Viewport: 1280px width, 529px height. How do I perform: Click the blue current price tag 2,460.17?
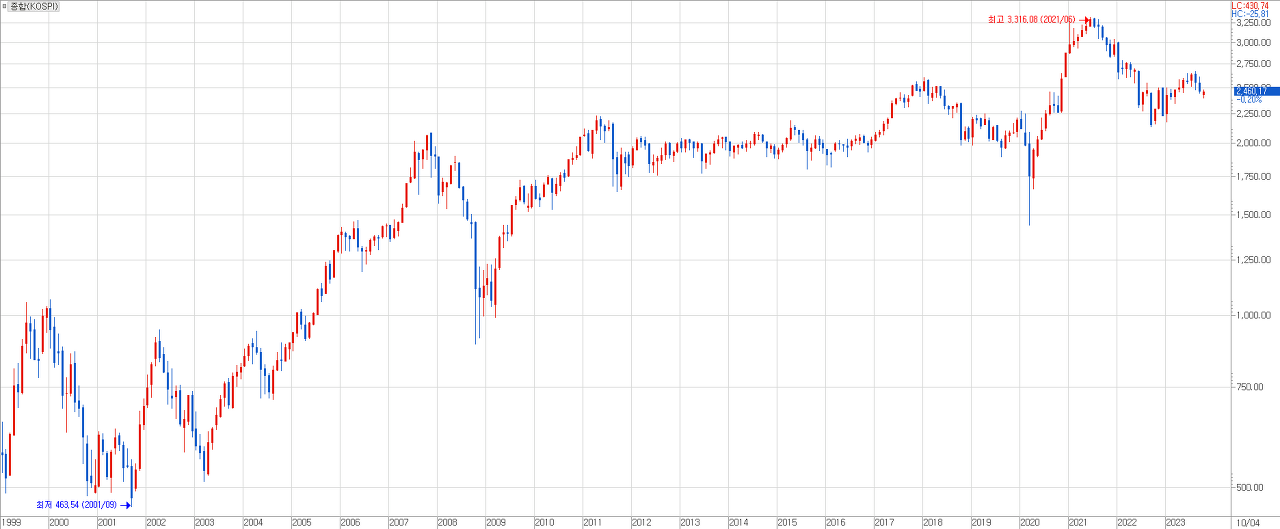click(1251, 91)
